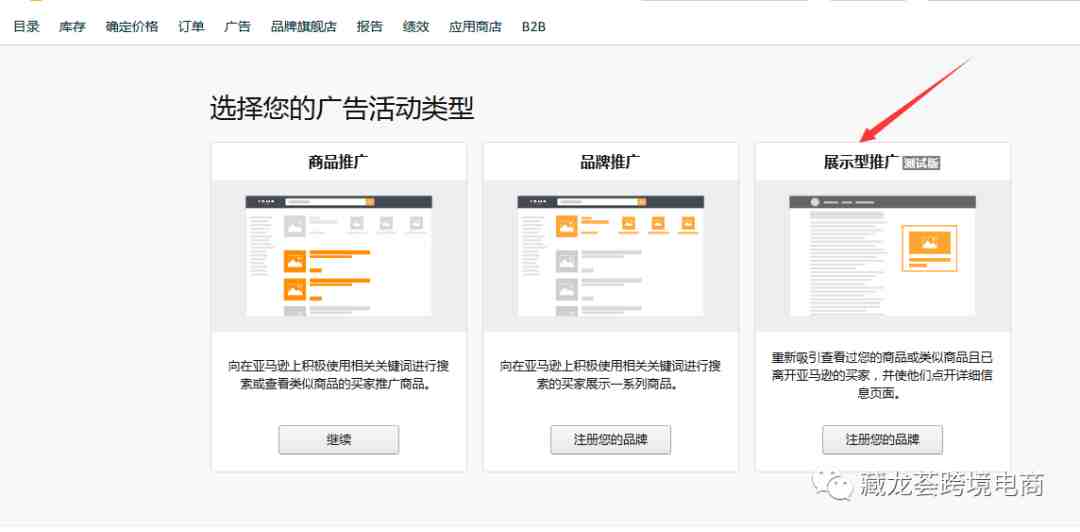This screenshot has height=532, width=1080.
Task: Select the 展示型推广 preview illustration
Action: click(882, 256)
